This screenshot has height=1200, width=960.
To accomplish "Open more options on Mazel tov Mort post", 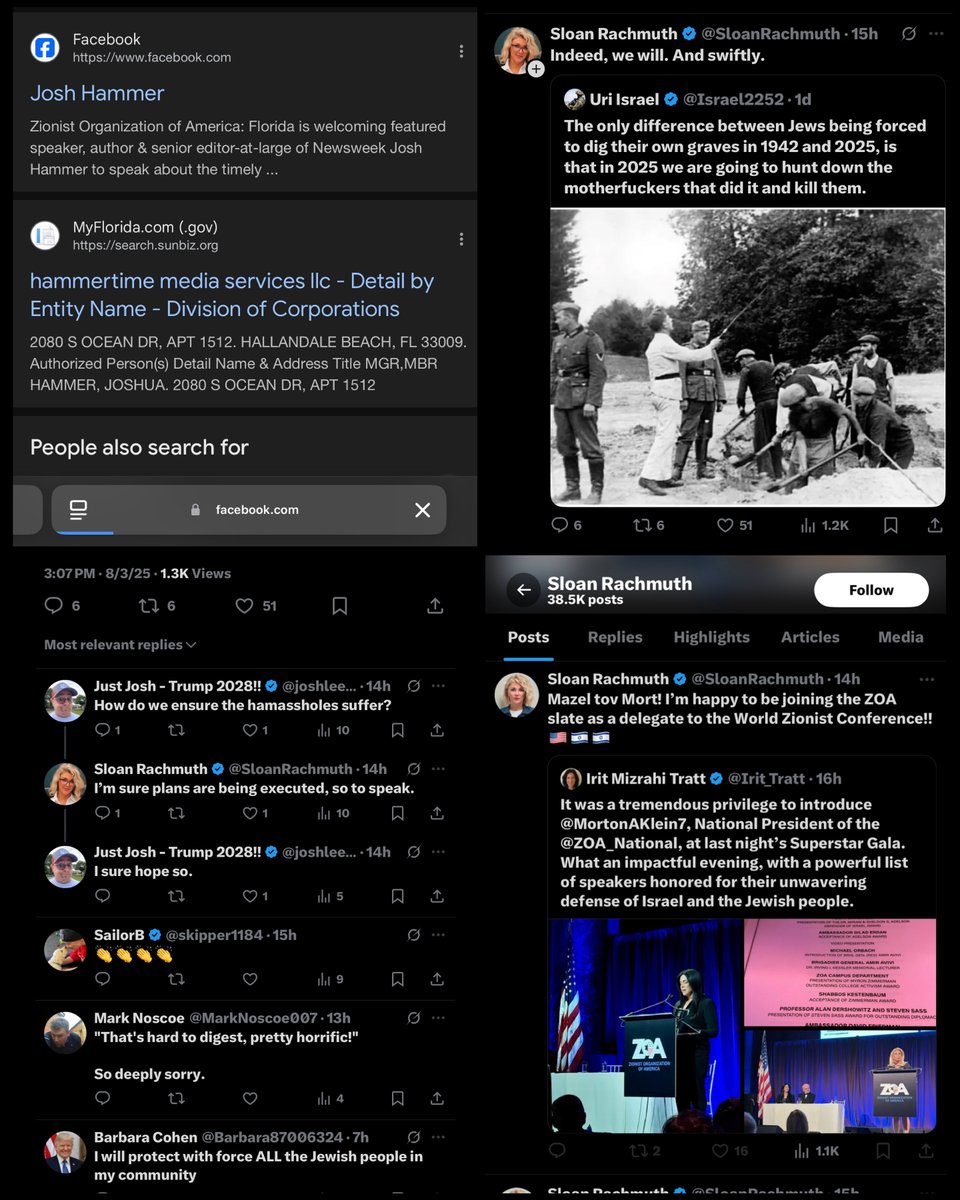I will click(927, 679).
